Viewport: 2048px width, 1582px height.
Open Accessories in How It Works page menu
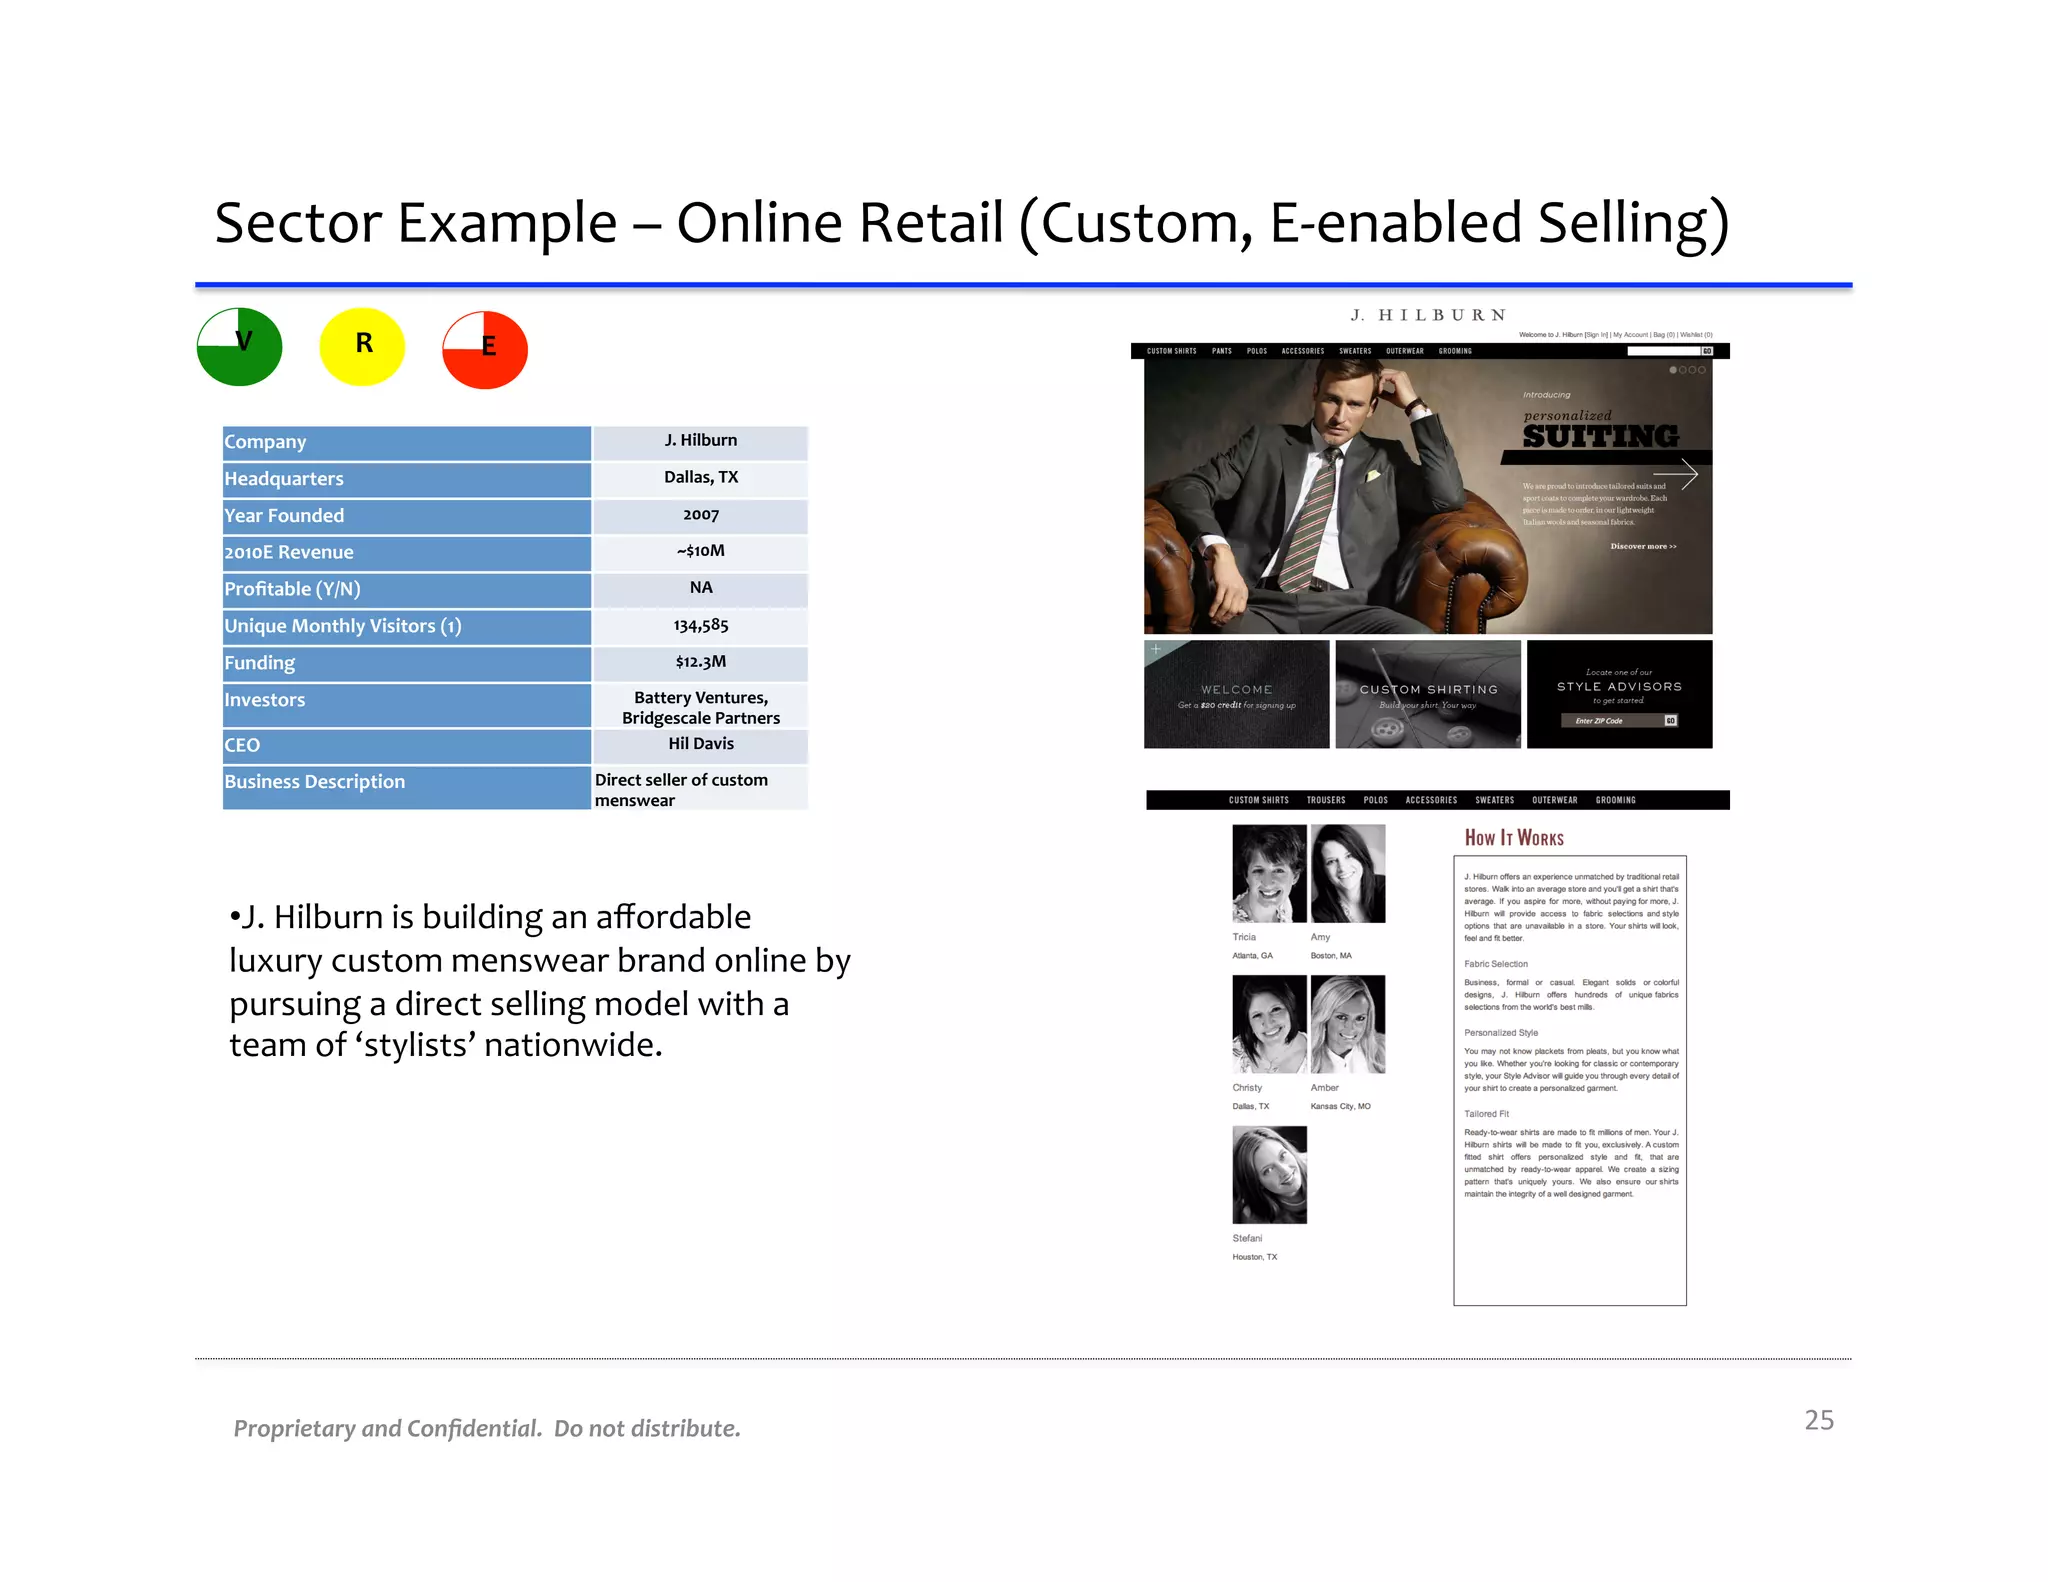(1431, 800)
